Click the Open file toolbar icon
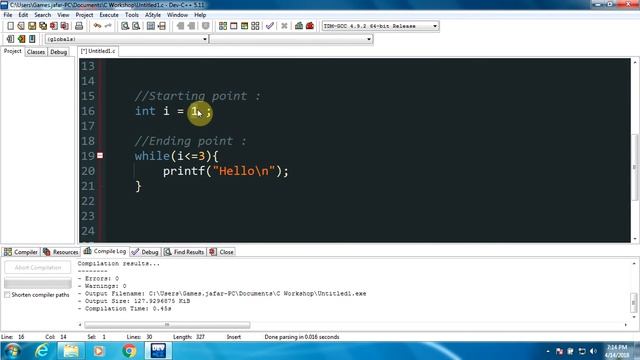Screen dimensions: 640x360 21,26
